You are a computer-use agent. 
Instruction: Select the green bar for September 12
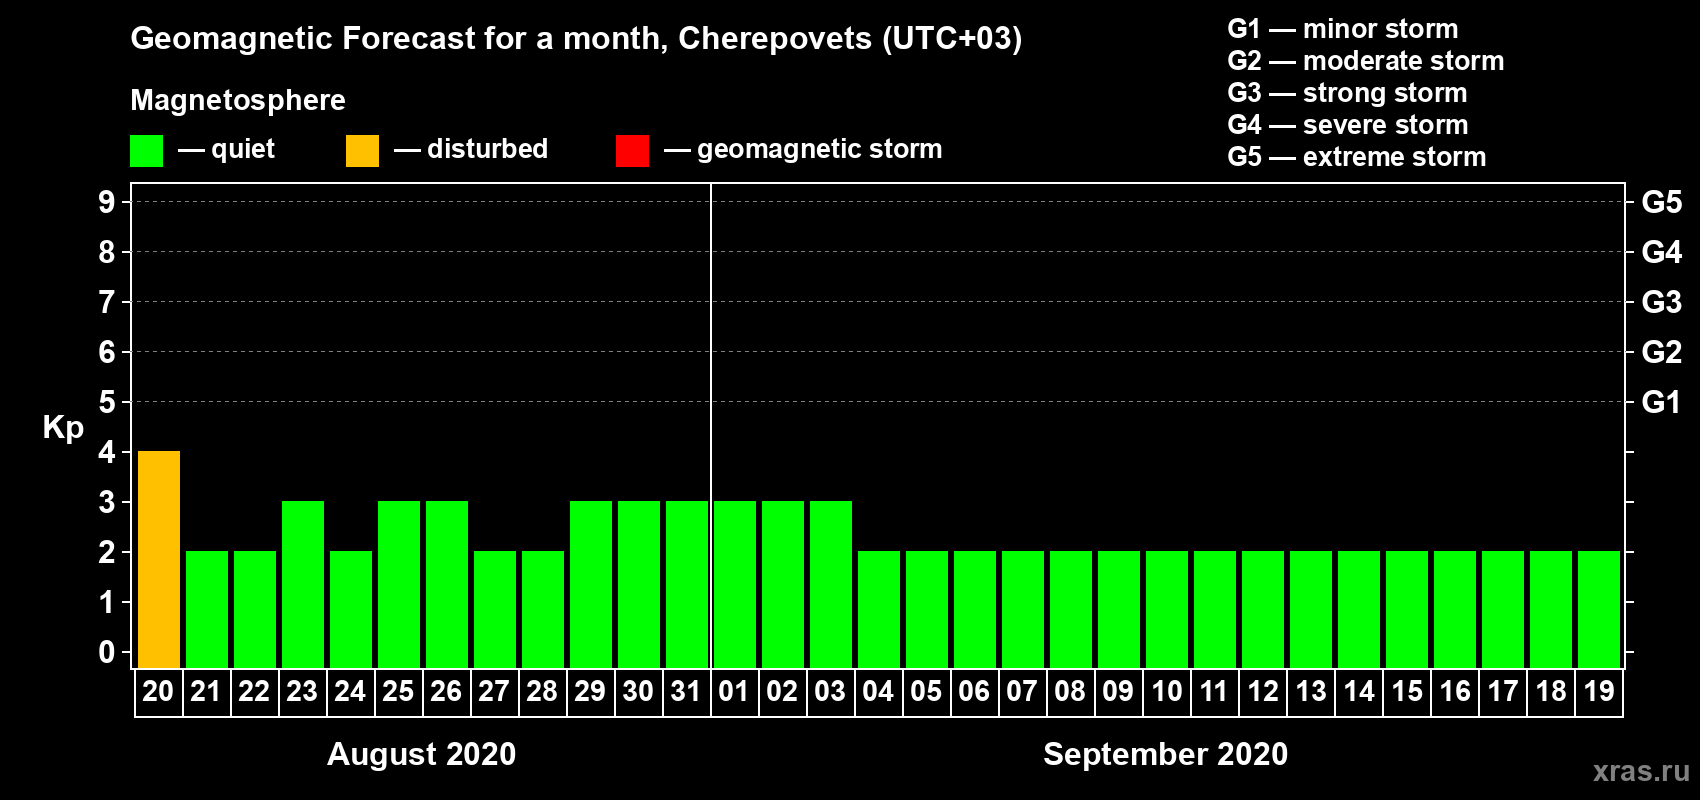point(1263,609)
